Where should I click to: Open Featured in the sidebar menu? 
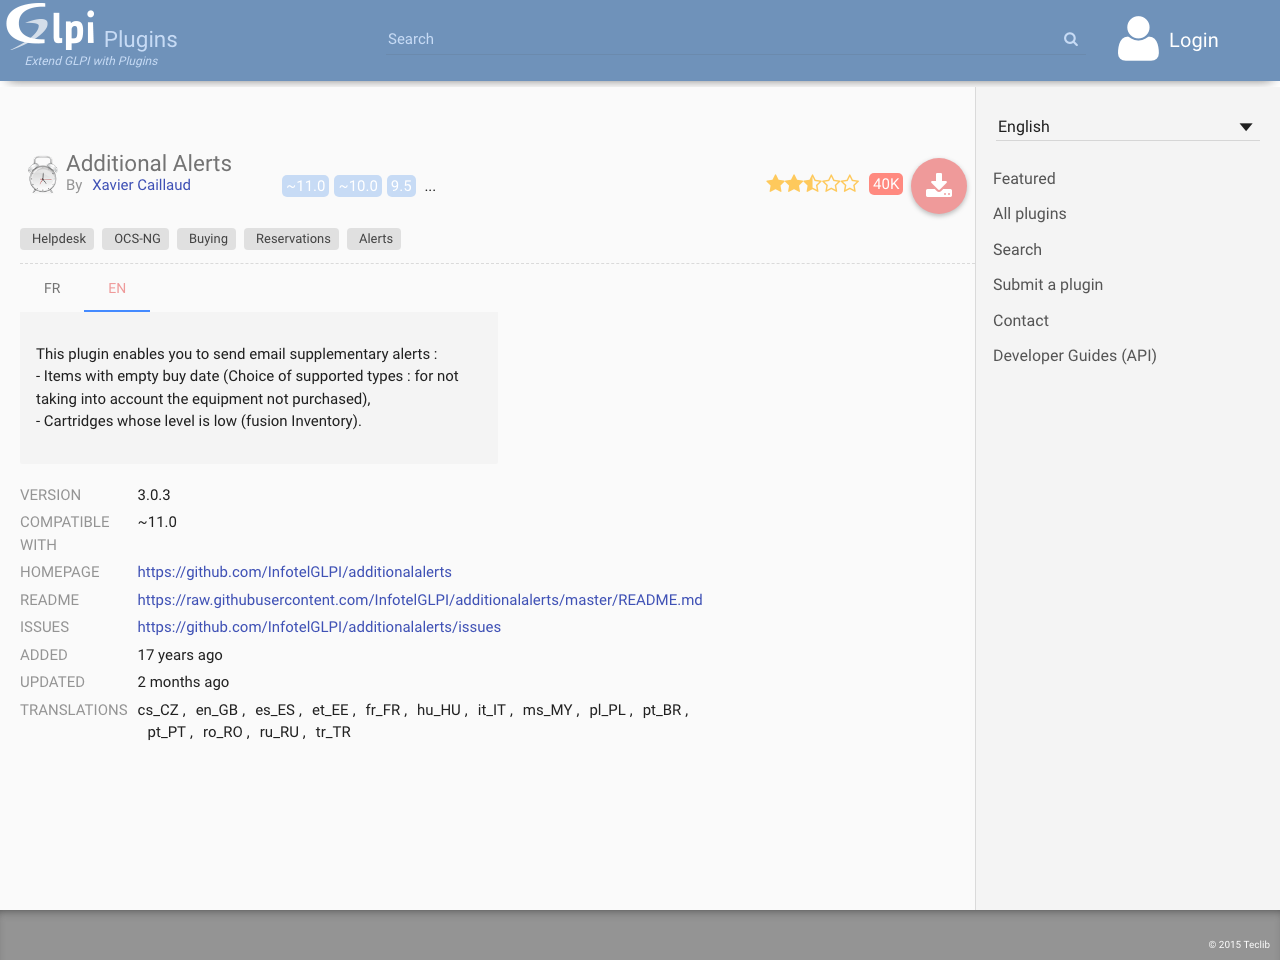[x=1024, y=179]
